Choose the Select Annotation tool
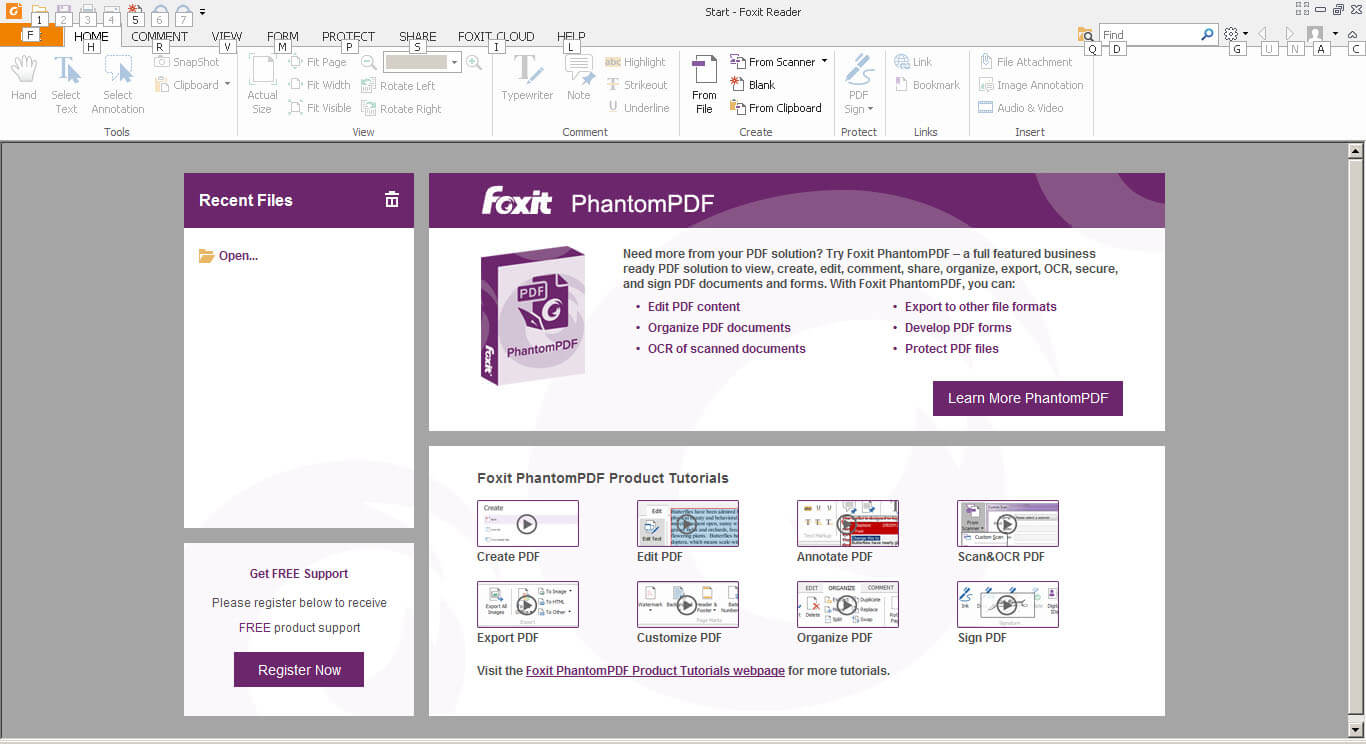The height and width of the screenshot is (744, 1366). click(x=118, y=84)
